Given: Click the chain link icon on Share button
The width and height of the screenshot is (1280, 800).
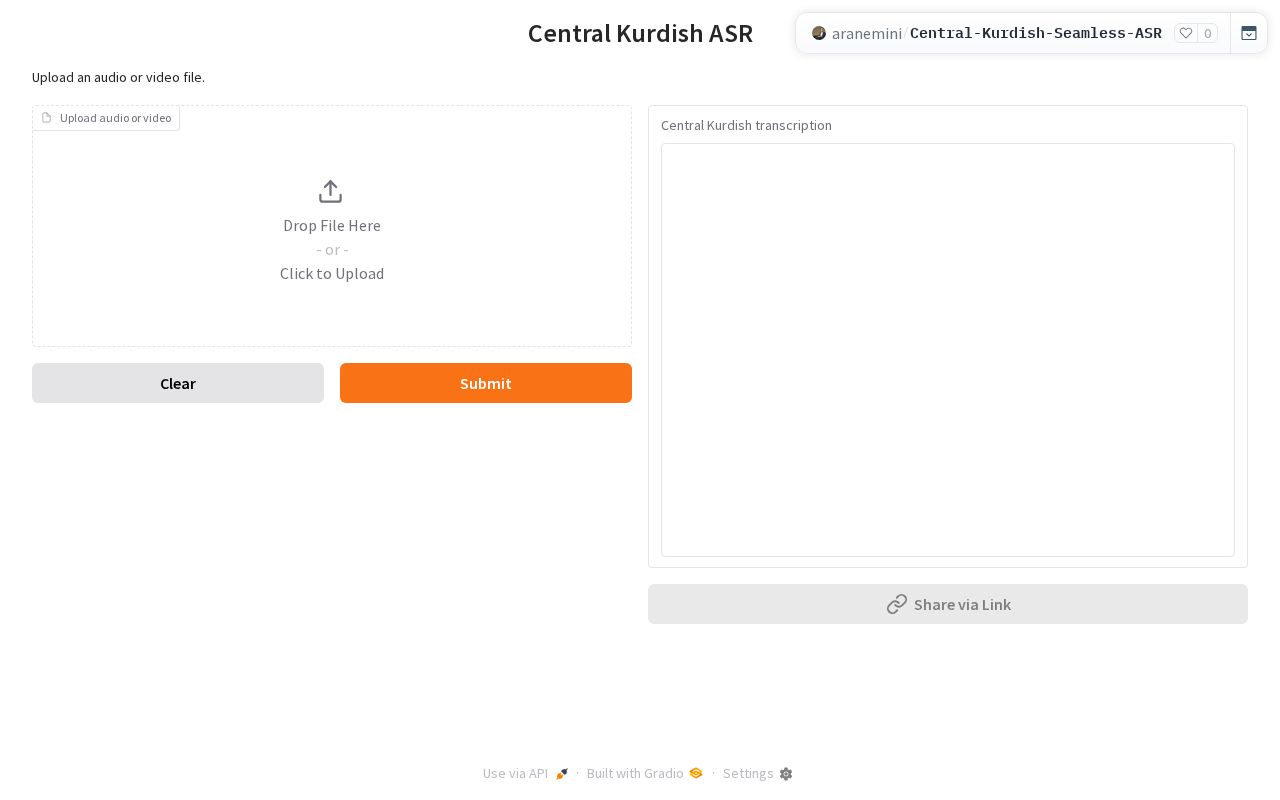Looking at the screenshot, I should 897,604.
